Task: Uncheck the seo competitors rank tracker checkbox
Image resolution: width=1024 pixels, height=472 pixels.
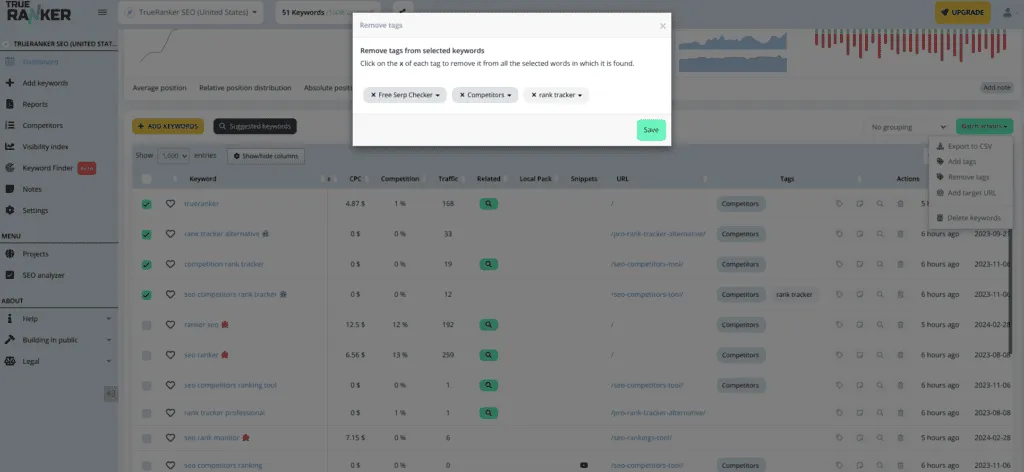Action: [x=146, y=295]
